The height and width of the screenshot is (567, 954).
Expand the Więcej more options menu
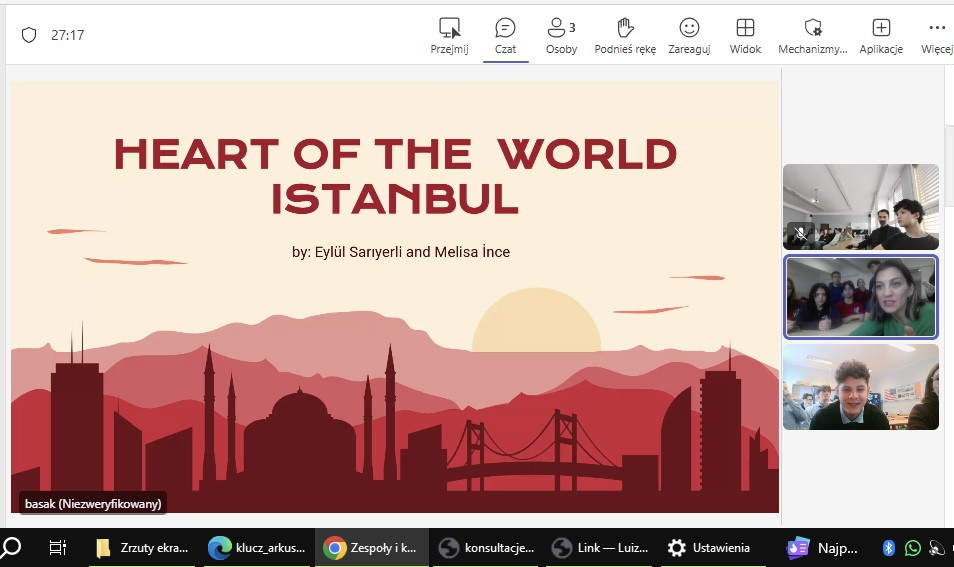click(x=937, y=28)
